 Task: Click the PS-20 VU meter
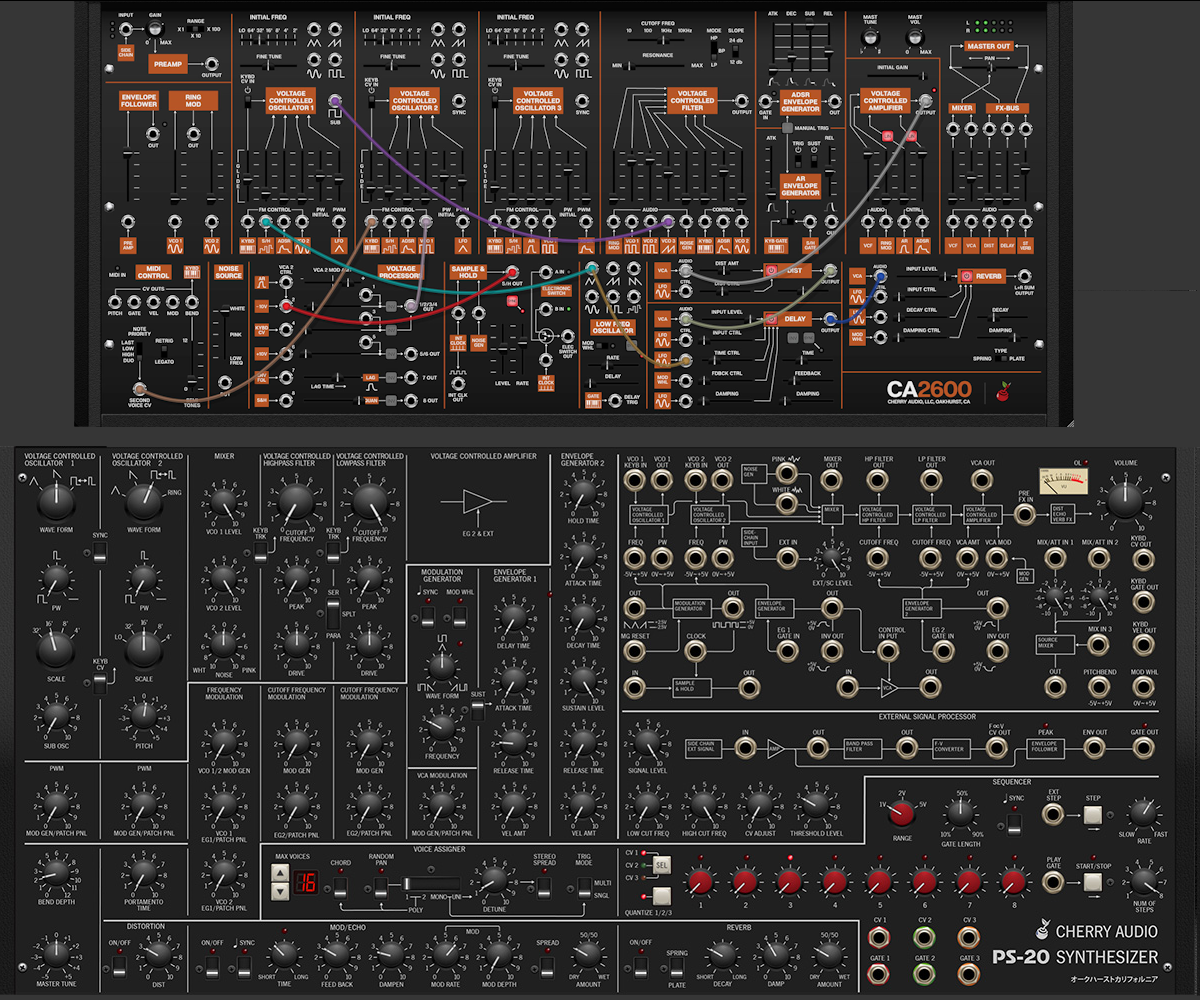[x=1063, y=481]
